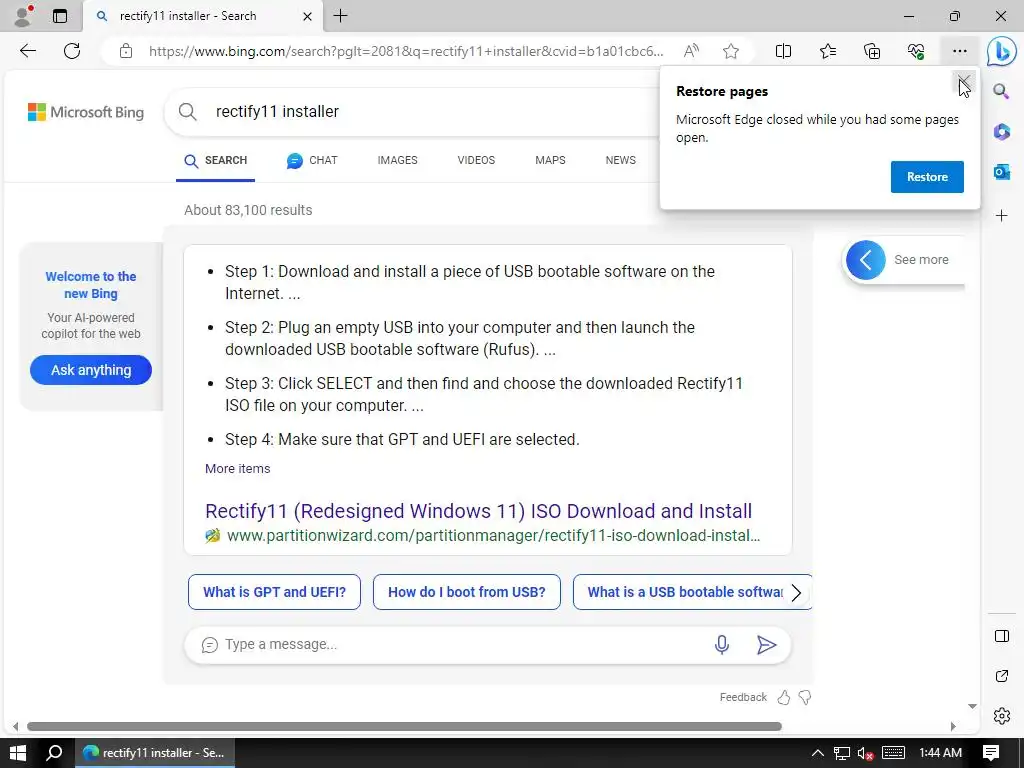Click the vertical scroll down arrow
This screenshot has width=1024, height=768.
tap(972, 706)
